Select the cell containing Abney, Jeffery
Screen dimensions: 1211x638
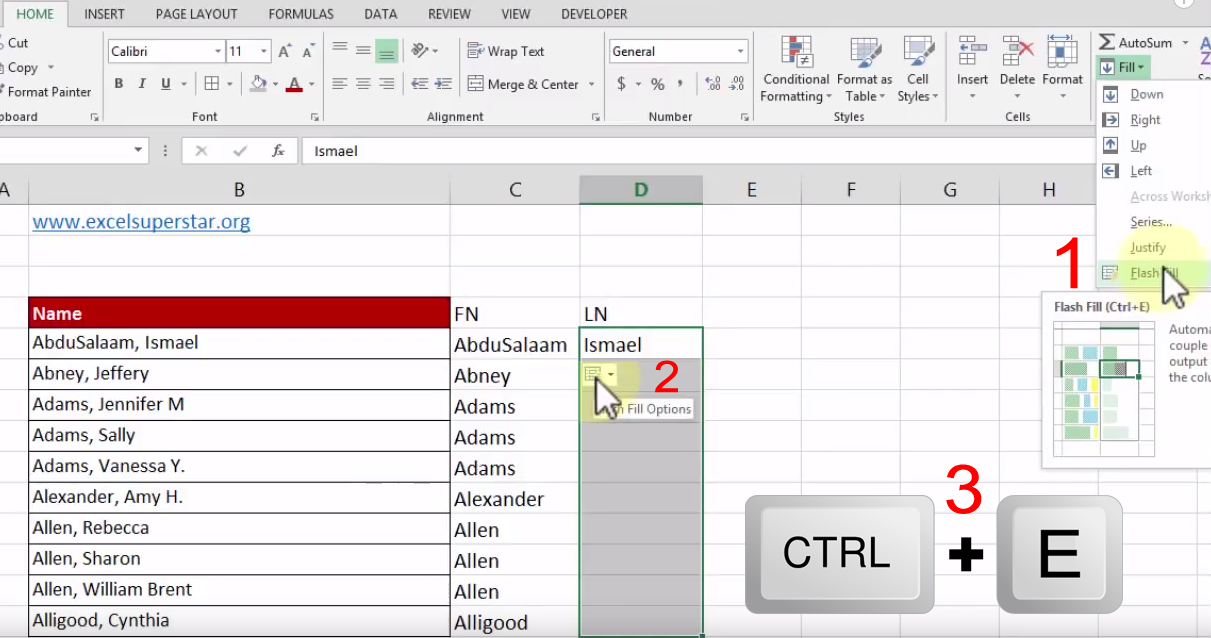pos(239,374)
